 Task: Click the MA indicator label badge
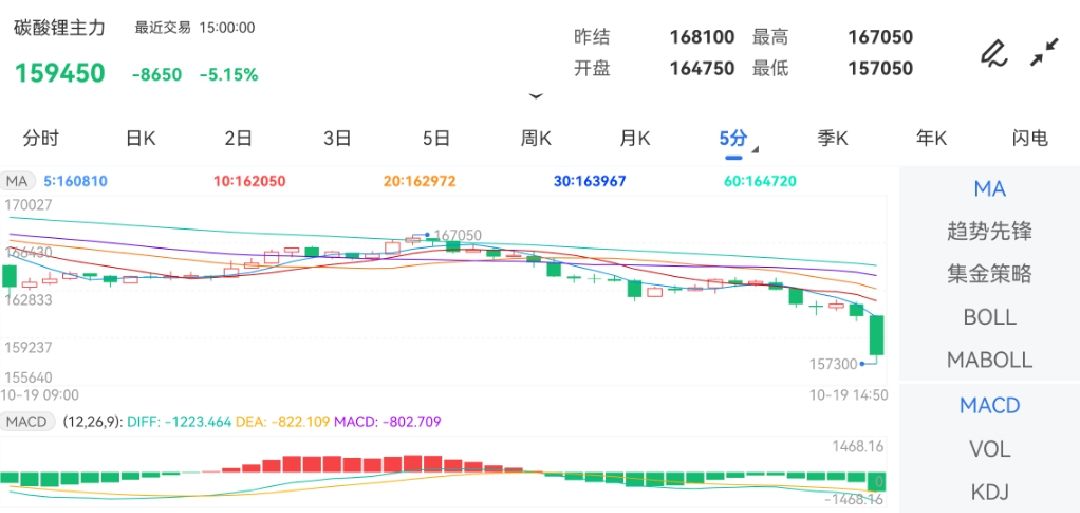click(x=17, y=181)
